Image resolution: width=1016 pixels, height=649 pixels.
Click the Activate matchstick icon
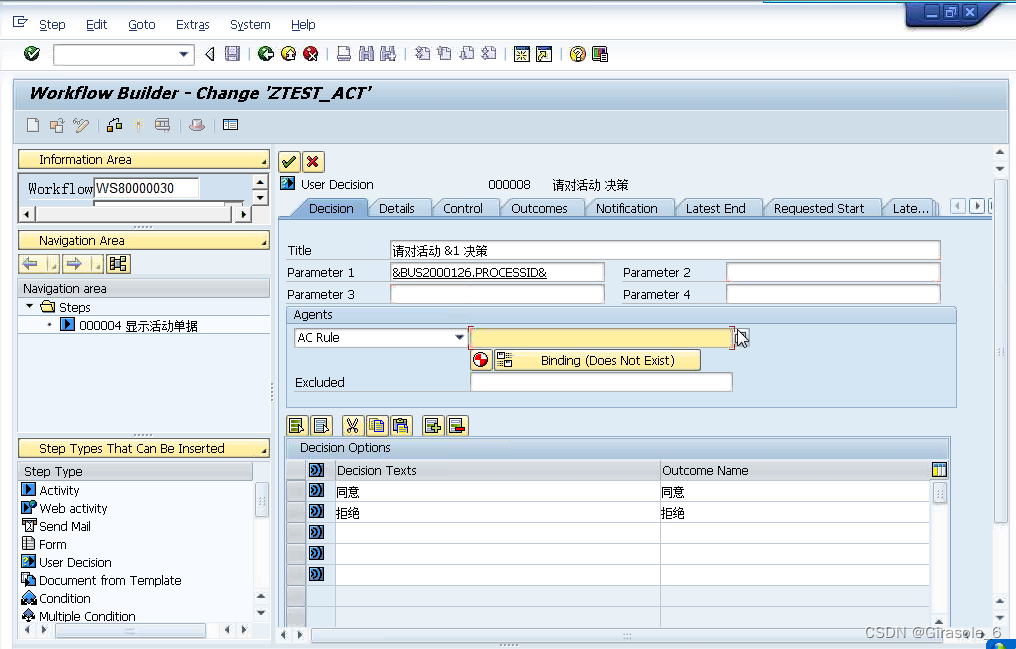(138, 125)
